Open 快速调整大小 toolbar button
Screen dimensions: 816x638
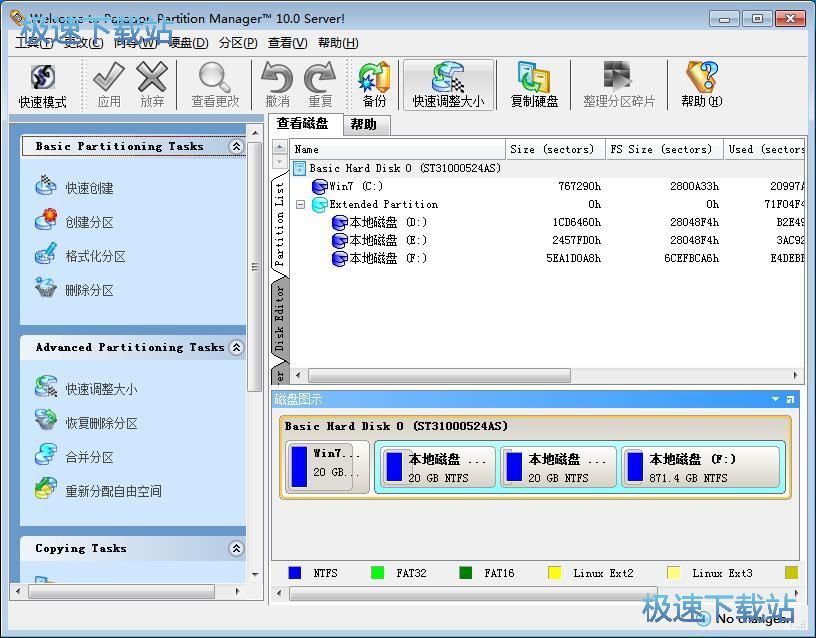click(449, 85)
